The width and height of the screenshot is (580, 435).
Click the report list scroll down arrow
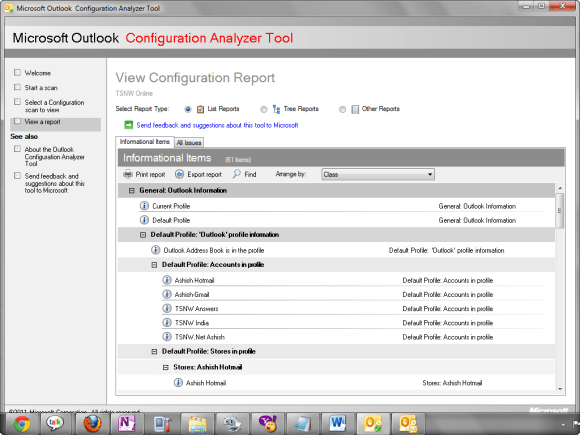[559, 389]
